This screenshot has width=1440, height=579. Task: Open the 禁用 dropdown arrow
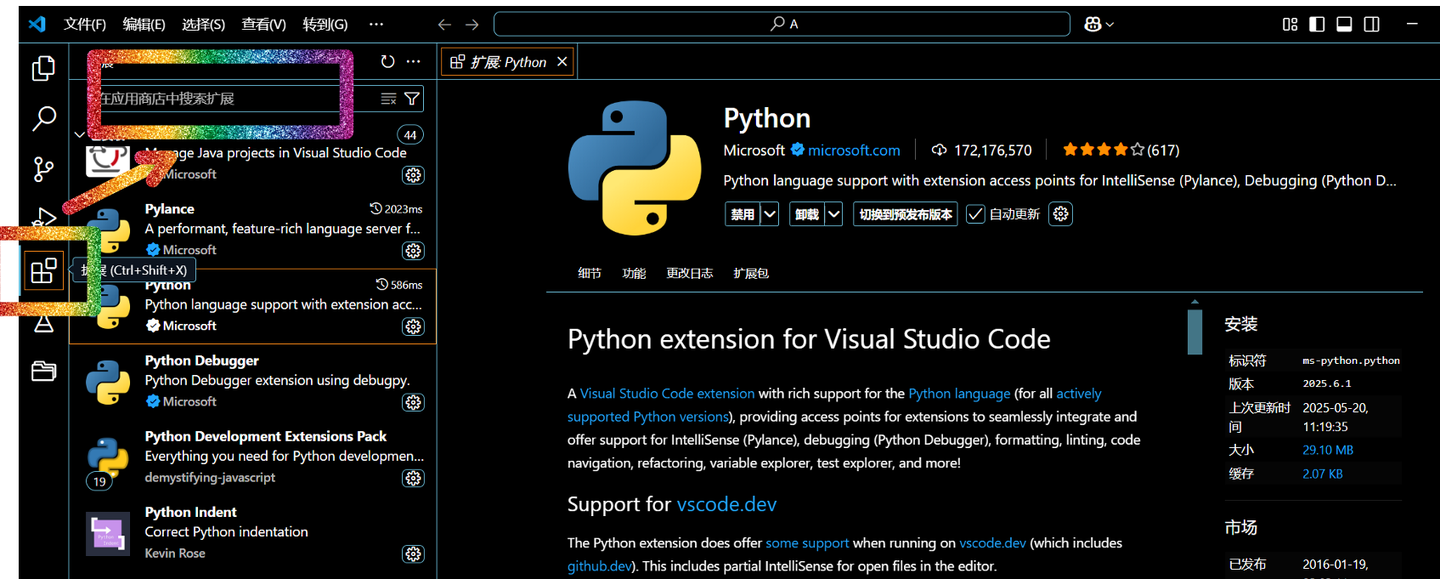(768, 213)
